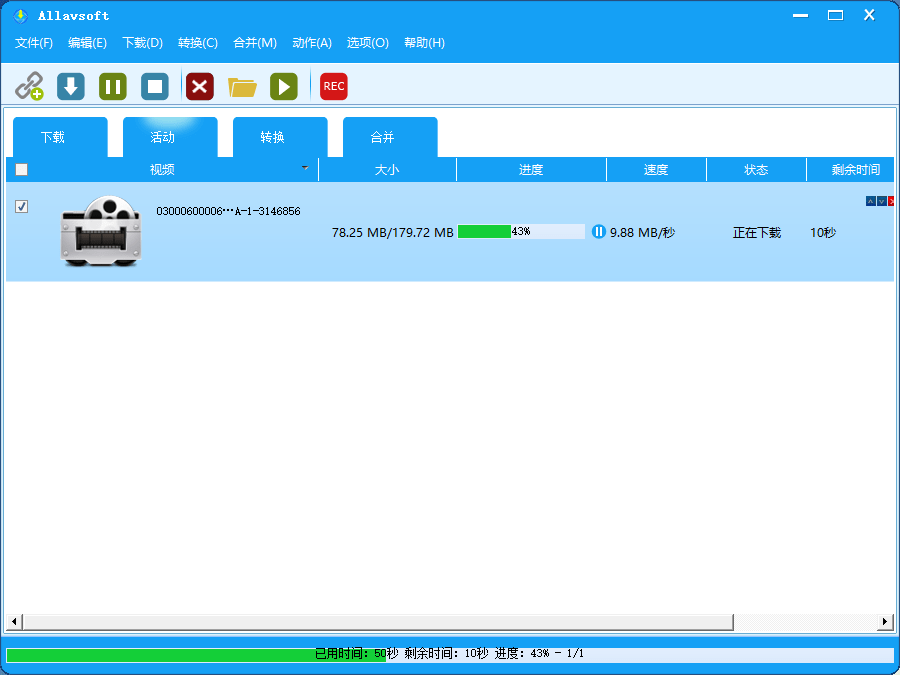Click the 视频 column header
The width and height of the screenshot is (900, 675).
tap(162, 170)
